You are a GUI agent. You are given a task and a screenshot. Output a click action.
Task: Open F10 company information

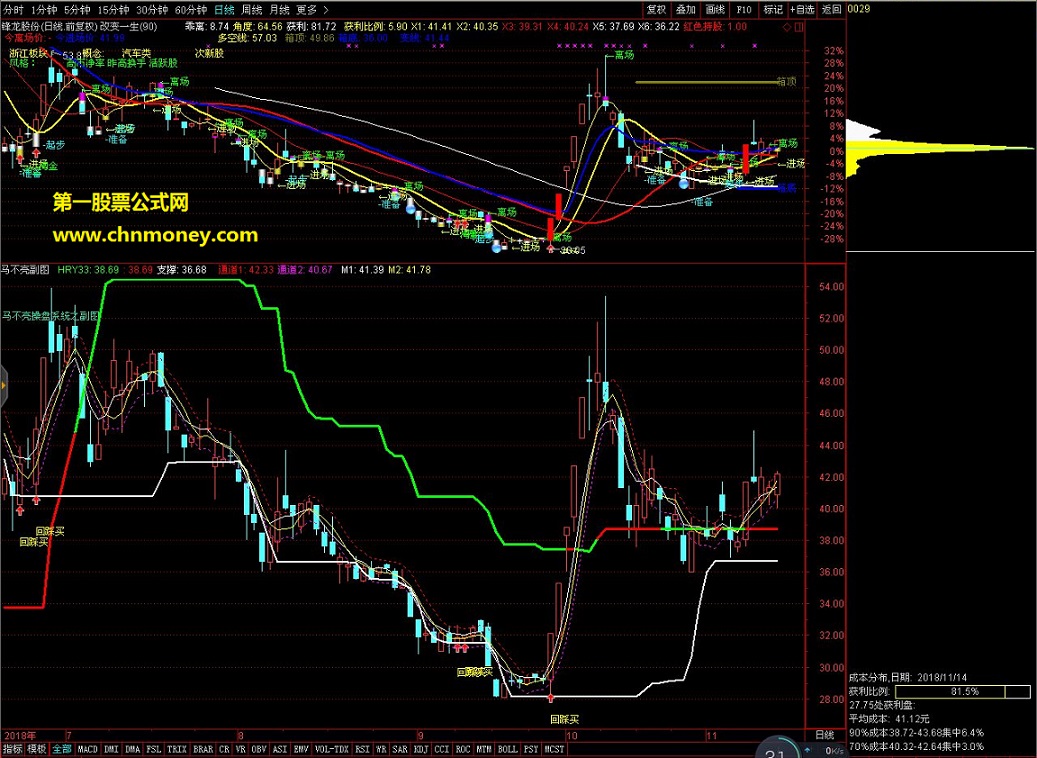[x=744, y=9]
